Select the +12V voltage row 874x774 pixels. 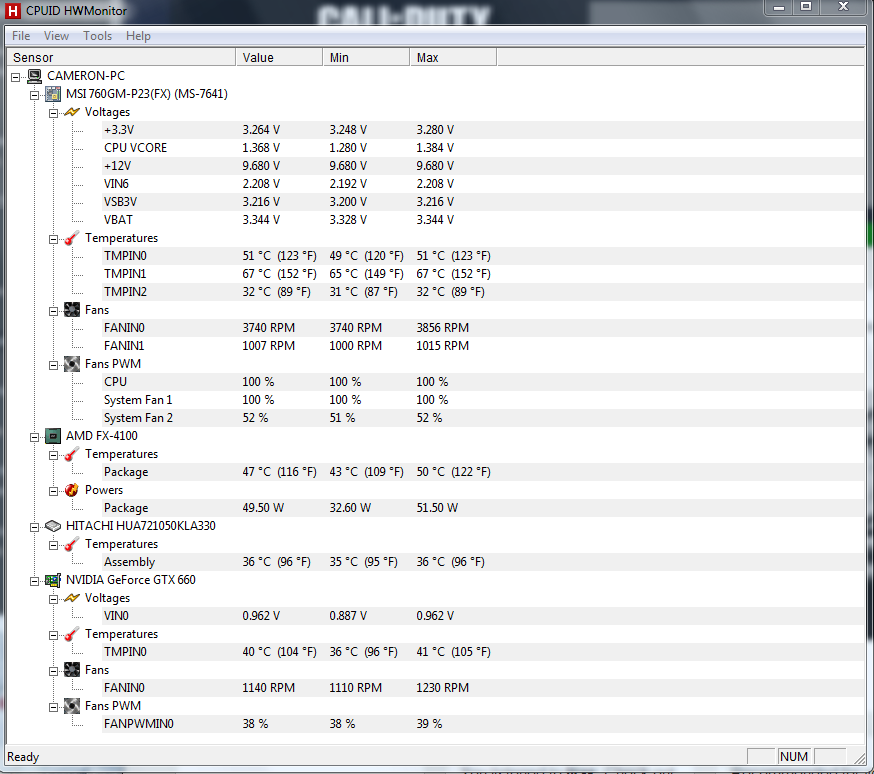tap(483, 166)
